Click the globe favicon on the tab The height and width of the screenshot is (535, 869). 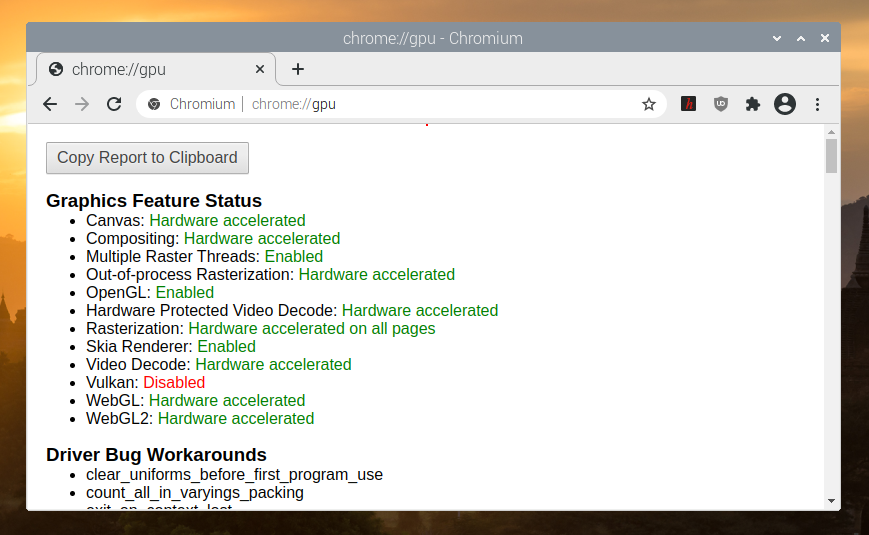55,69
